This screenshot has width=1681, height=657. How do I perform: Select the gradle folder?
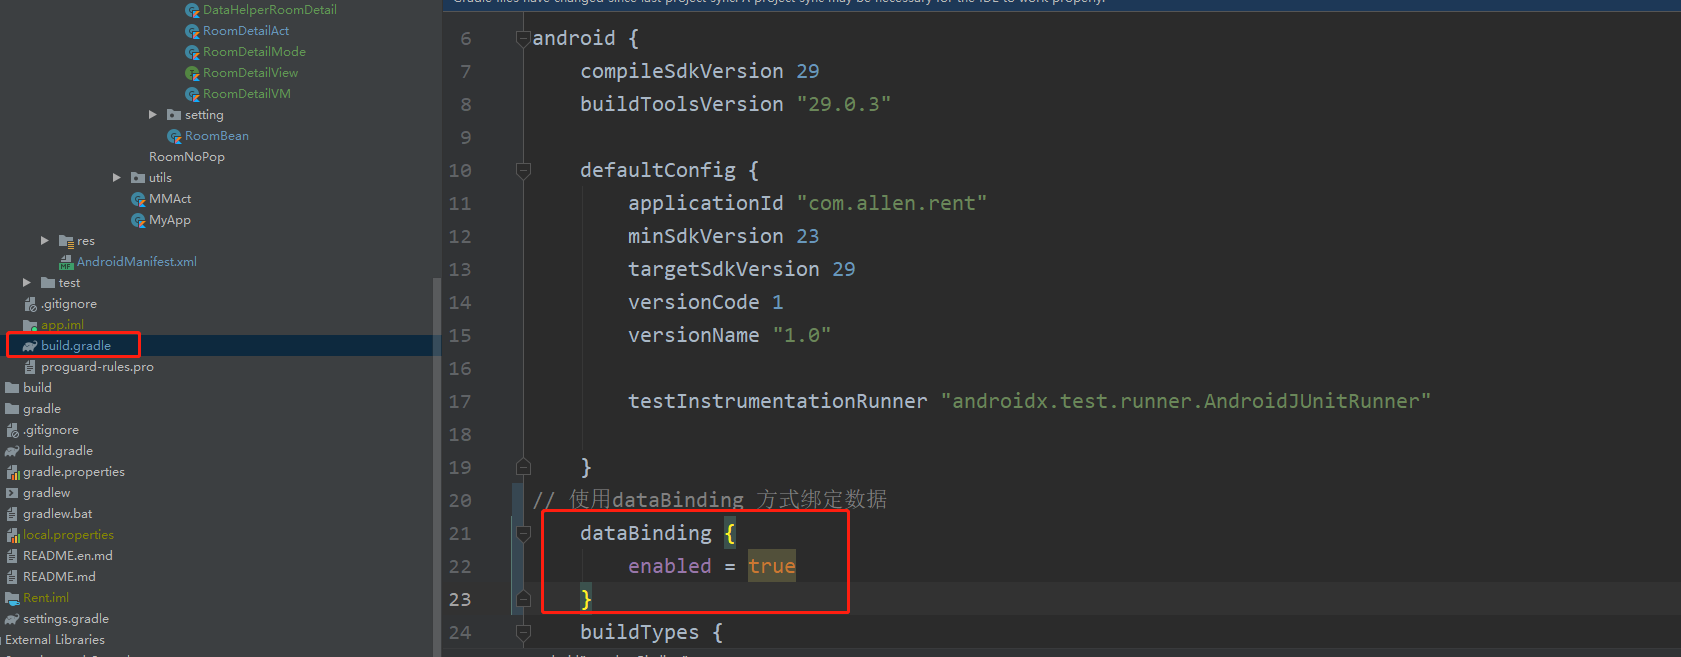tap(42, 409)
